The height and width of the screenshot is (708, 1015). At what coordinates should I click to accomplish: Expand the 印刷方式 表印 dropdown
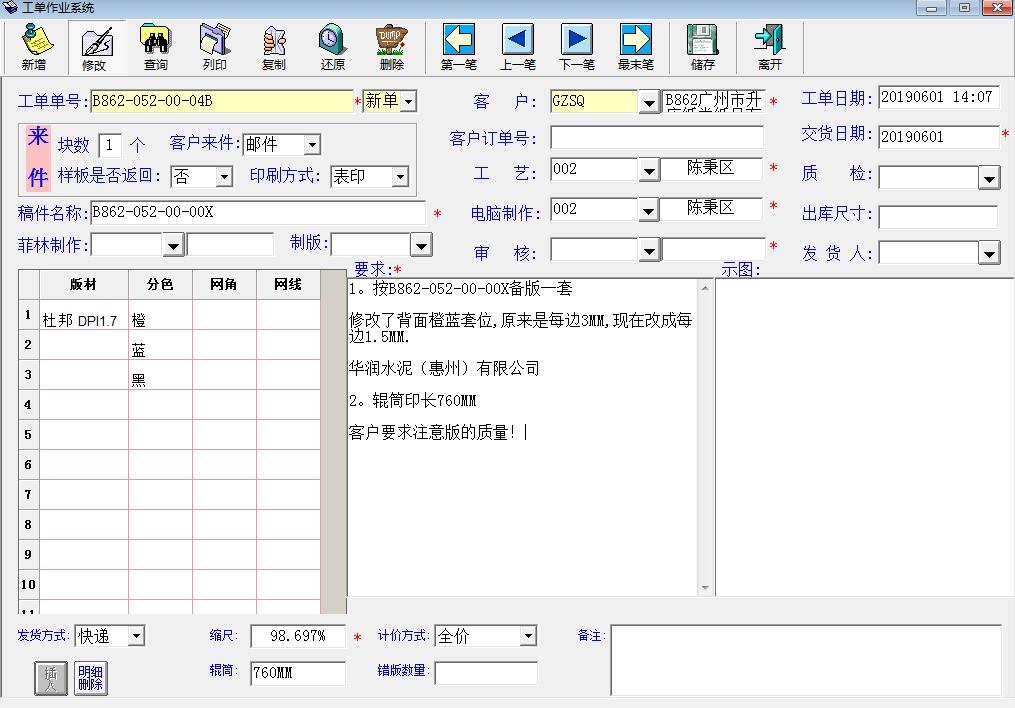coord(401,177)
